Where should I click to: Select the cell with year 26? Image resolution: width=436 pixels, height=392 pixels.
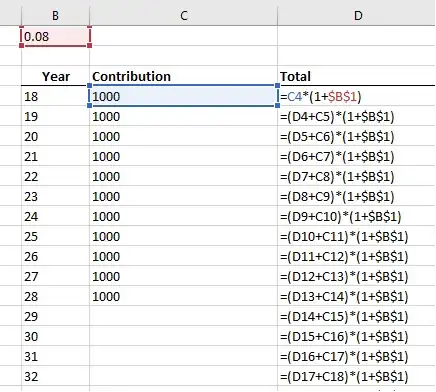point(55,256)
